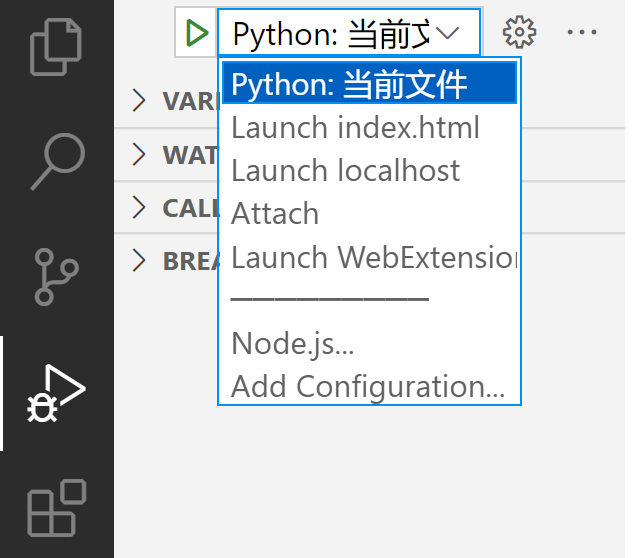Open the Search view
This screenshot has height=558, width=633.
(x=57, y=162)
